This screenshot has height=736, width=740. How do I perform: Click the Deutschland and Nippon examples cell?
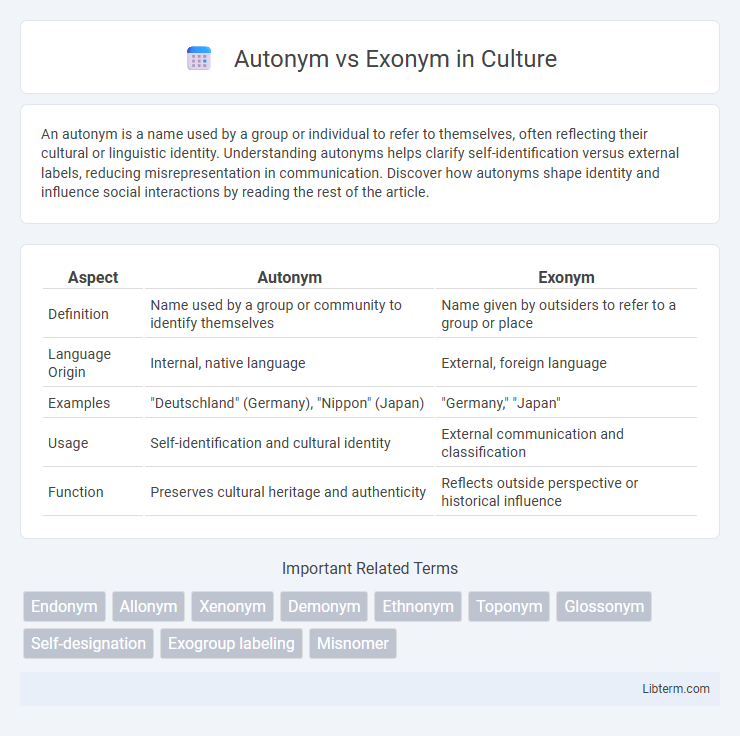(x=289, y=403)
